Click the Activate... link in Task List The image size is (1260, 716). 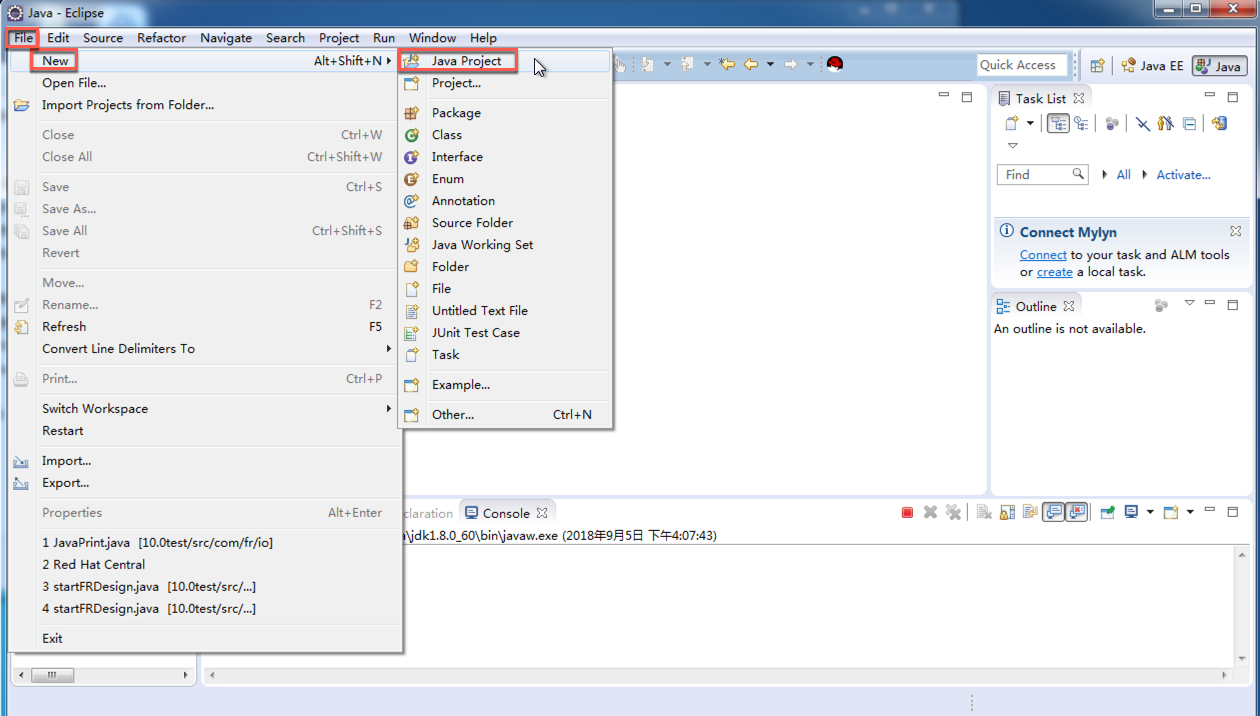(x=1184, y=175)
